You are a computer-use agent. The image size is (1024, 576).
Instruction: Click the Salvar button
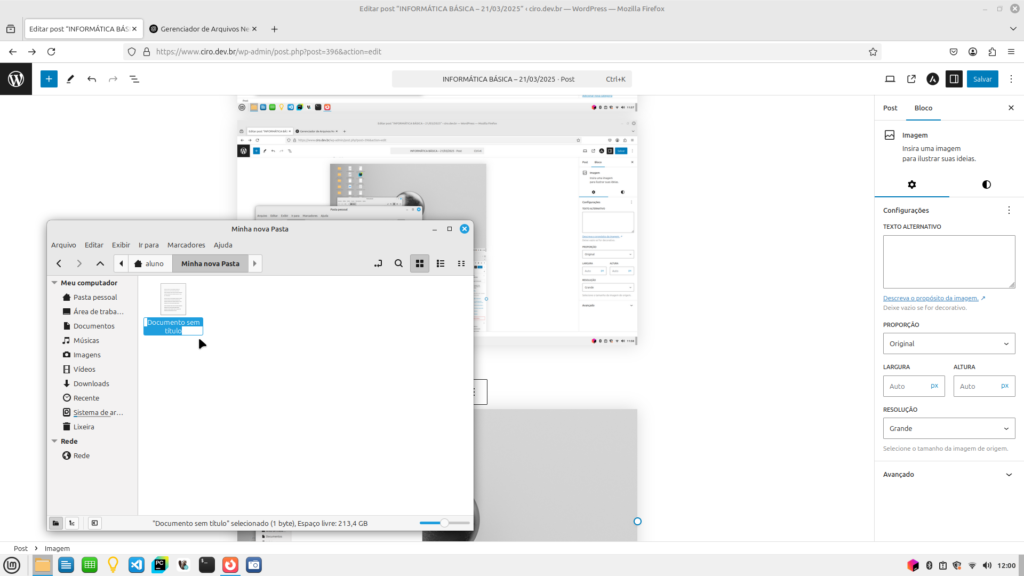pos(982,78)
